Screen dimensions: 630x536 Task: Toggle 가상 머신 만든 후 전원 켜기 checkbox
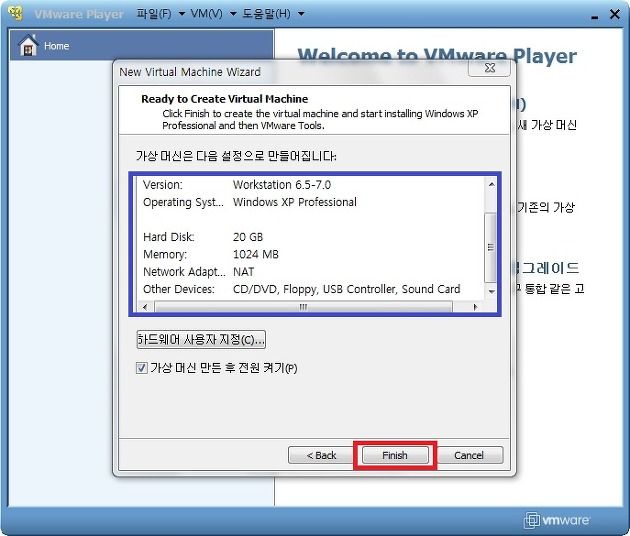(x=141, y=368)
